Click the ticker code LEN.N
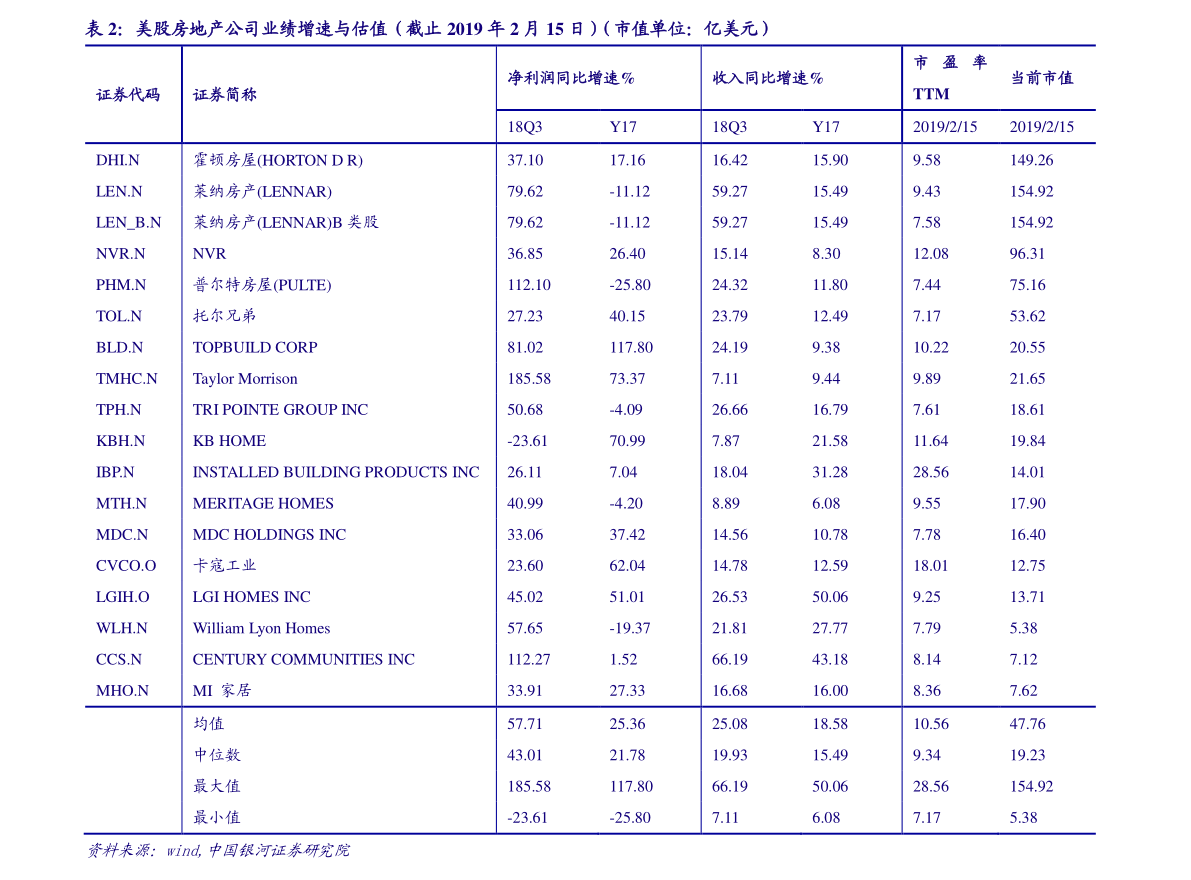 119,191
